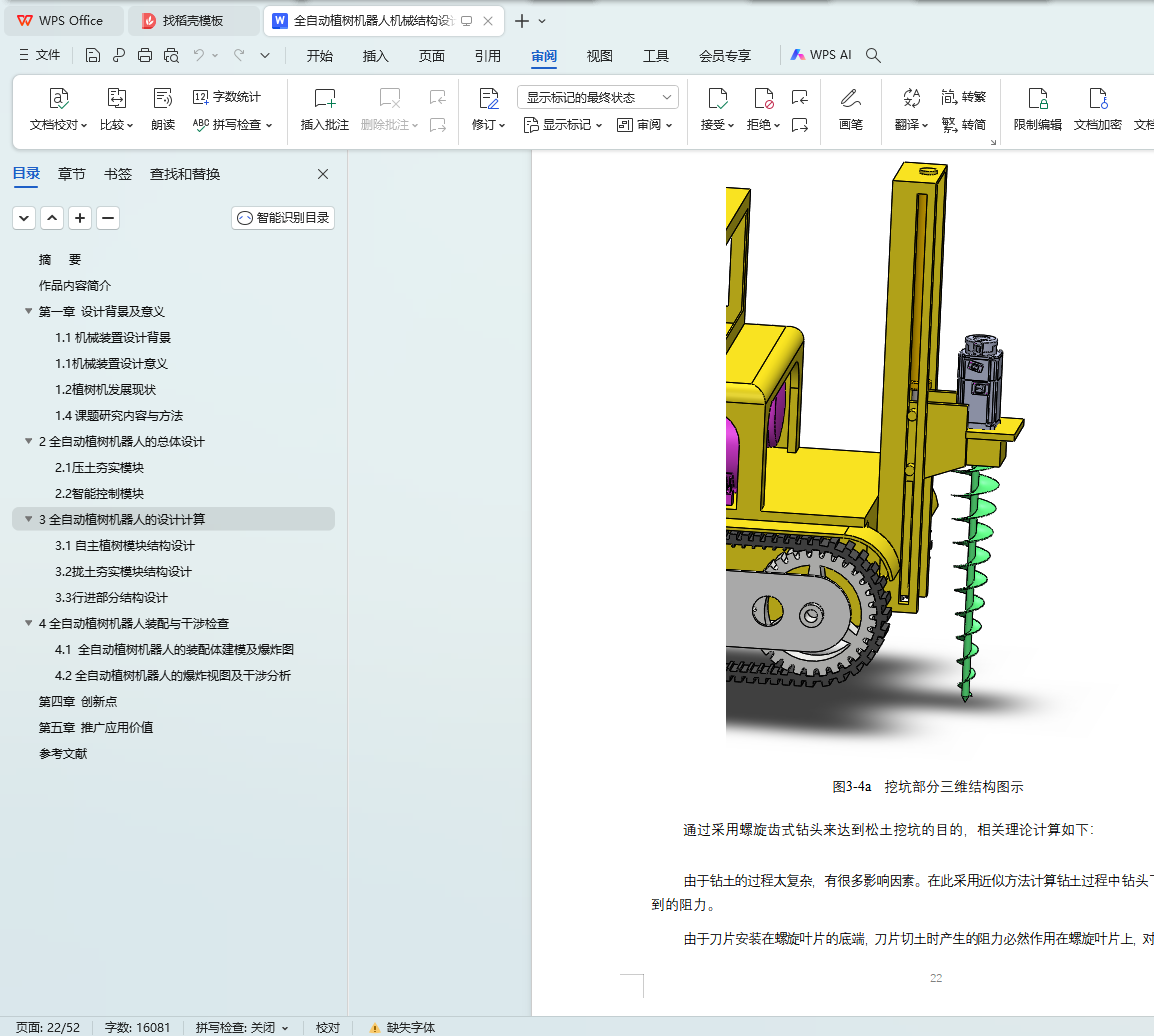Open the 审阅 reviewing pane dropdown
The width and height of the screenshot is (1154, 1036).
645,125
